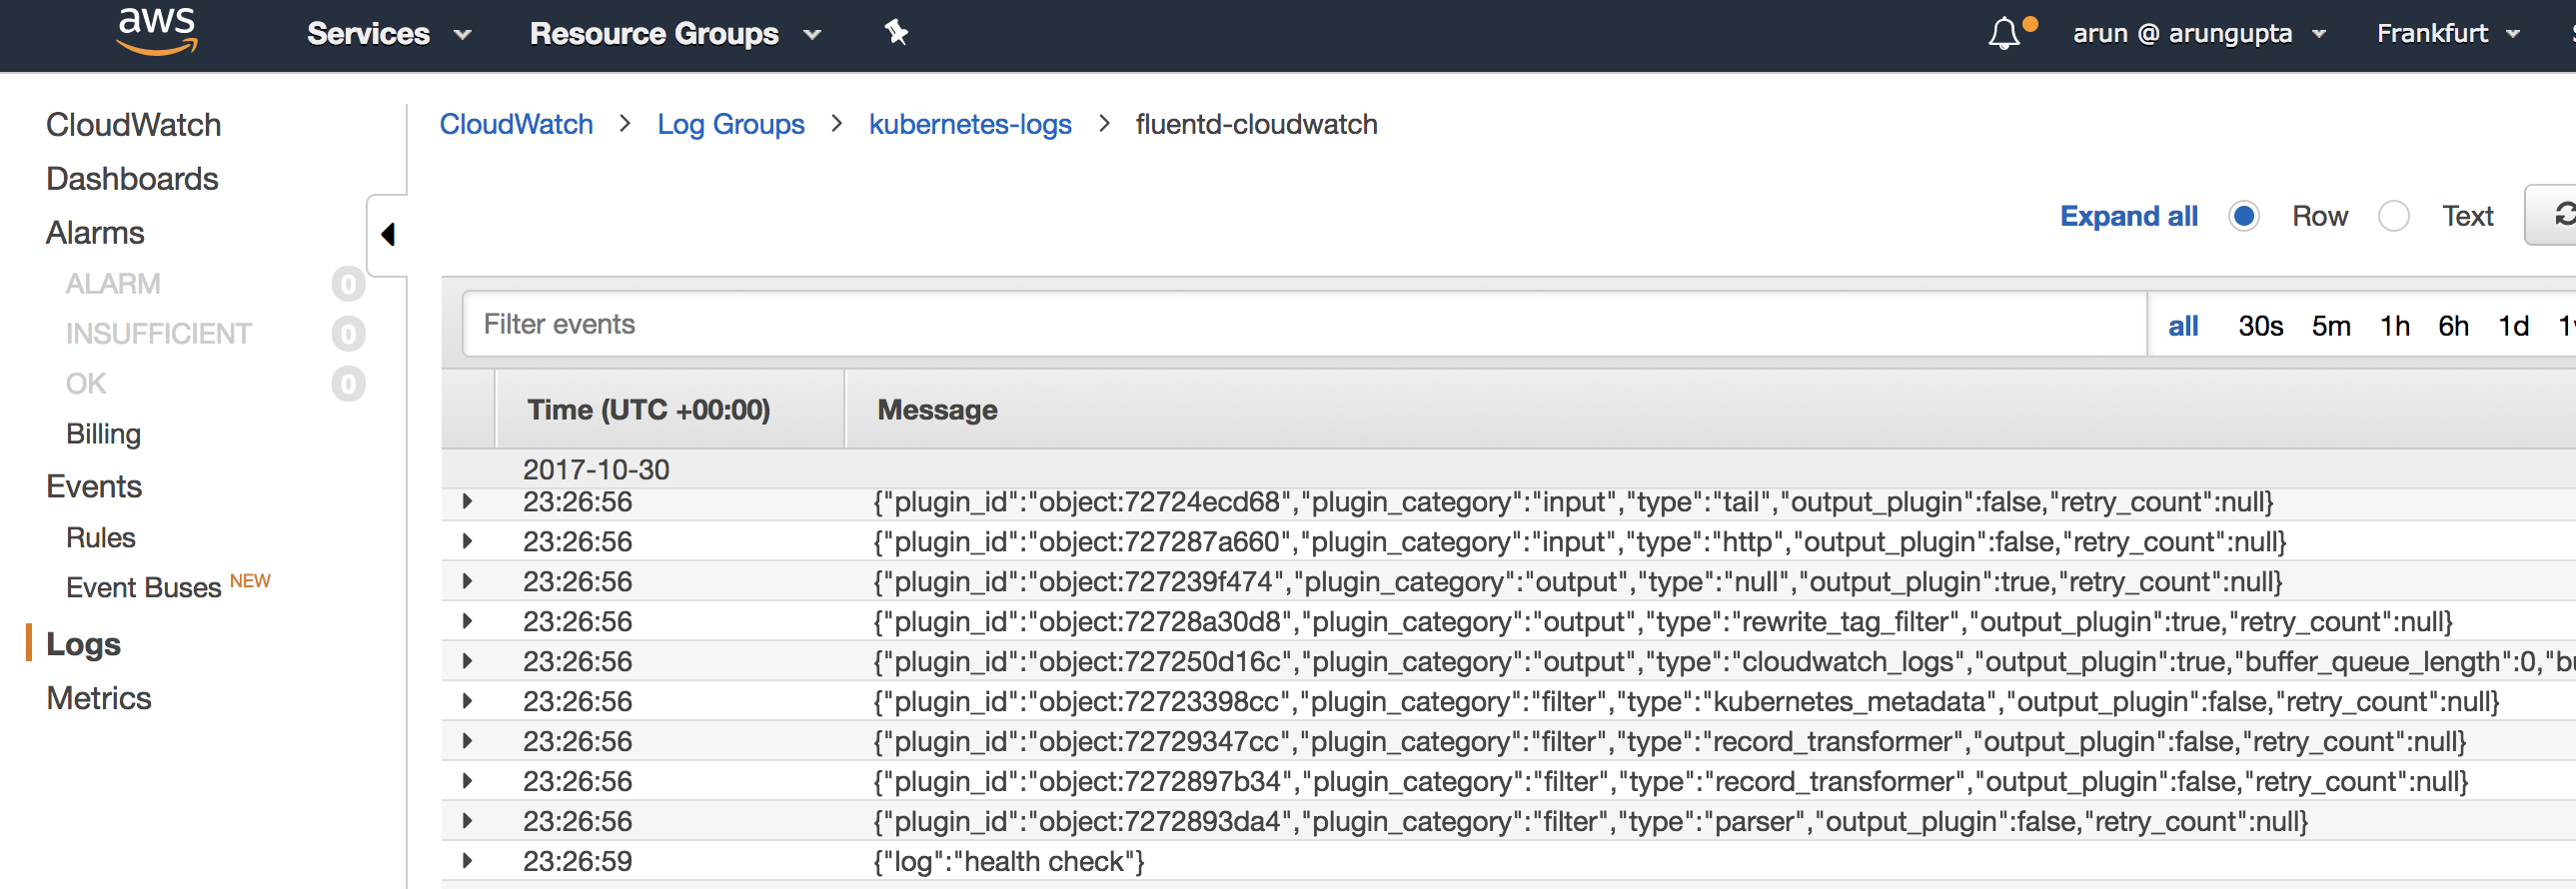
Task: Click the health check message text
Action: pyautogui.click(x=1009, y=861)
